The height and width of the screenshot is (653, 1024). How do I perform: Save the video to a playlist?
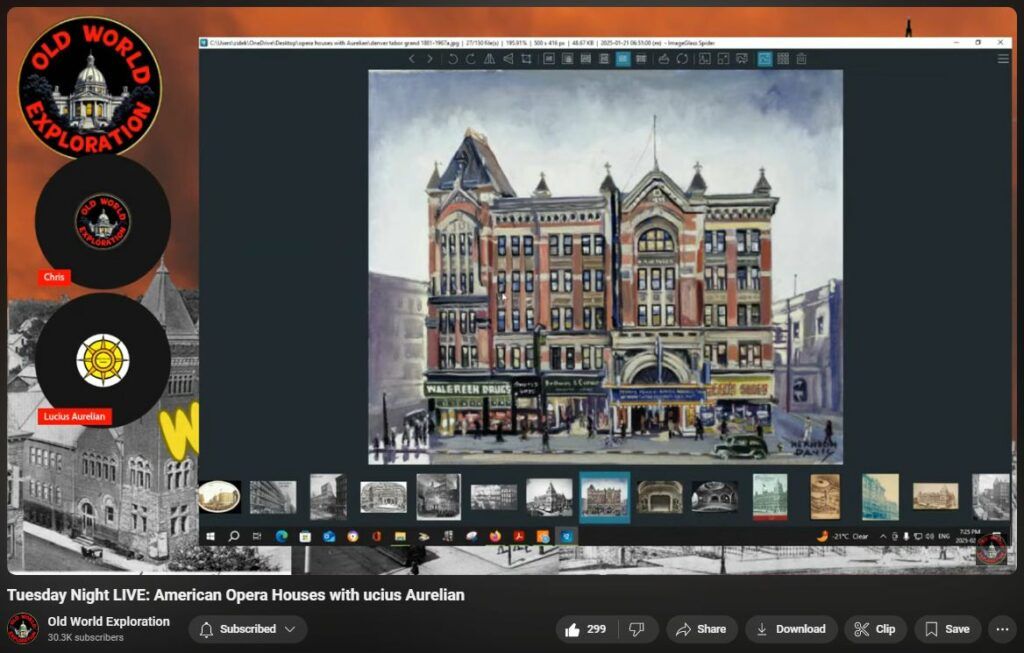coord(946,629)
